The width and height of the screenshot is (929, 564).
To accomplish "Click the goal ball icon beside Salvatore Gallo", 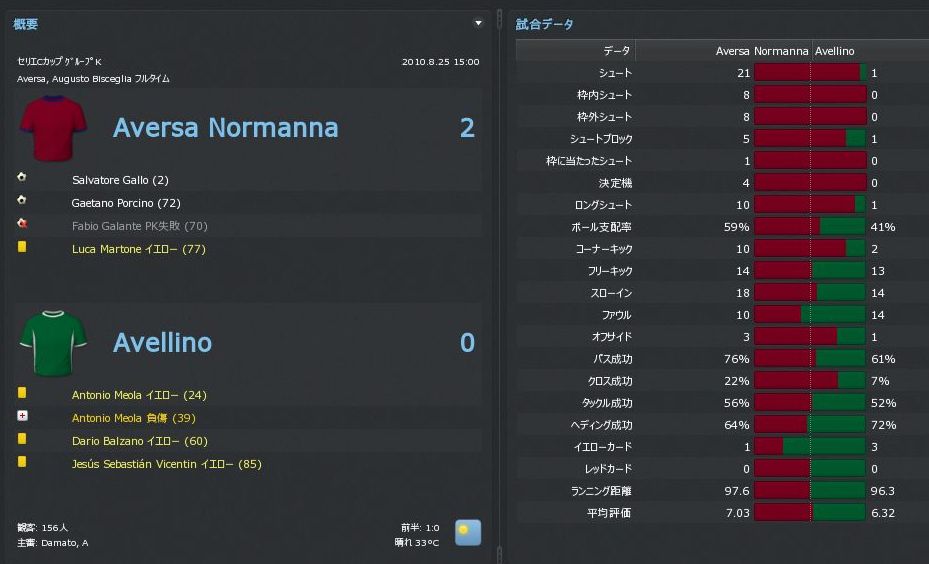I will (22, 178).
